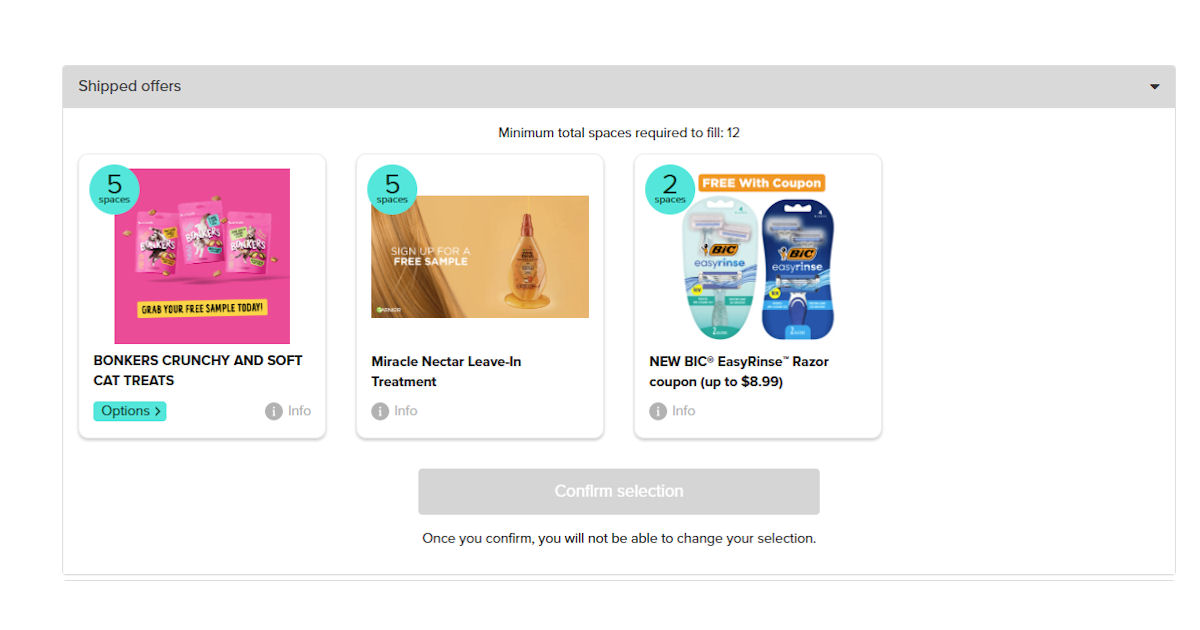Click the info icon on Miracle Nectar card

[x=380, y=411]
